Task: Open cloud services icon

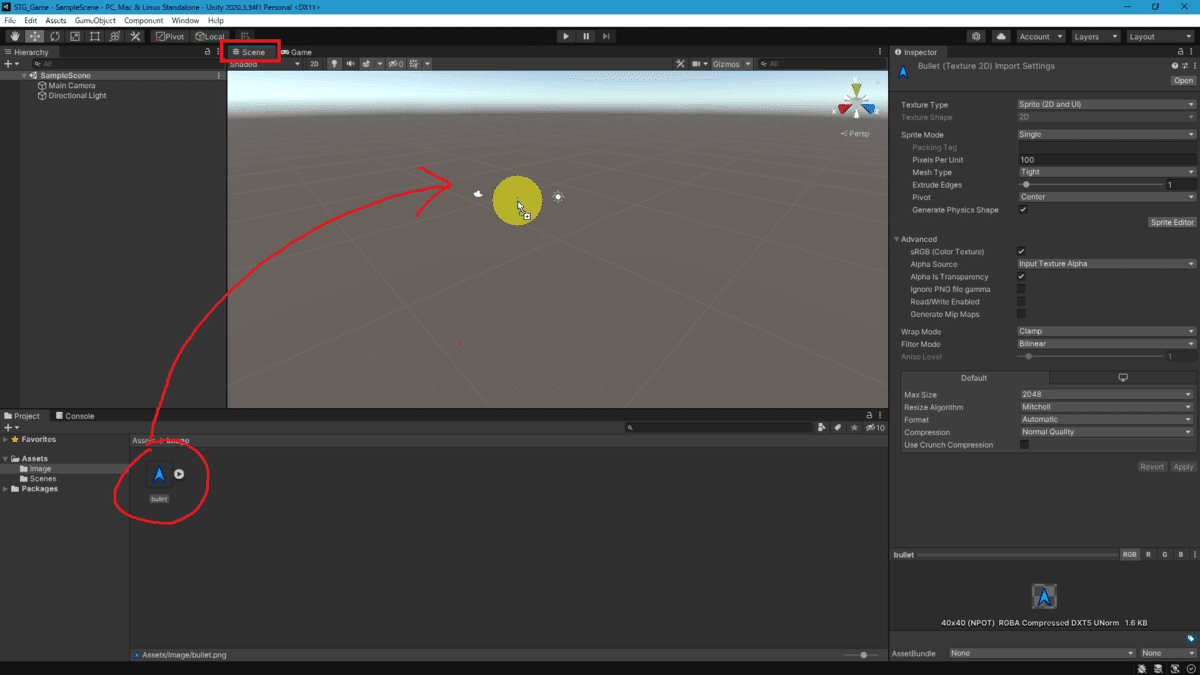Action: tap(1001, 36)
